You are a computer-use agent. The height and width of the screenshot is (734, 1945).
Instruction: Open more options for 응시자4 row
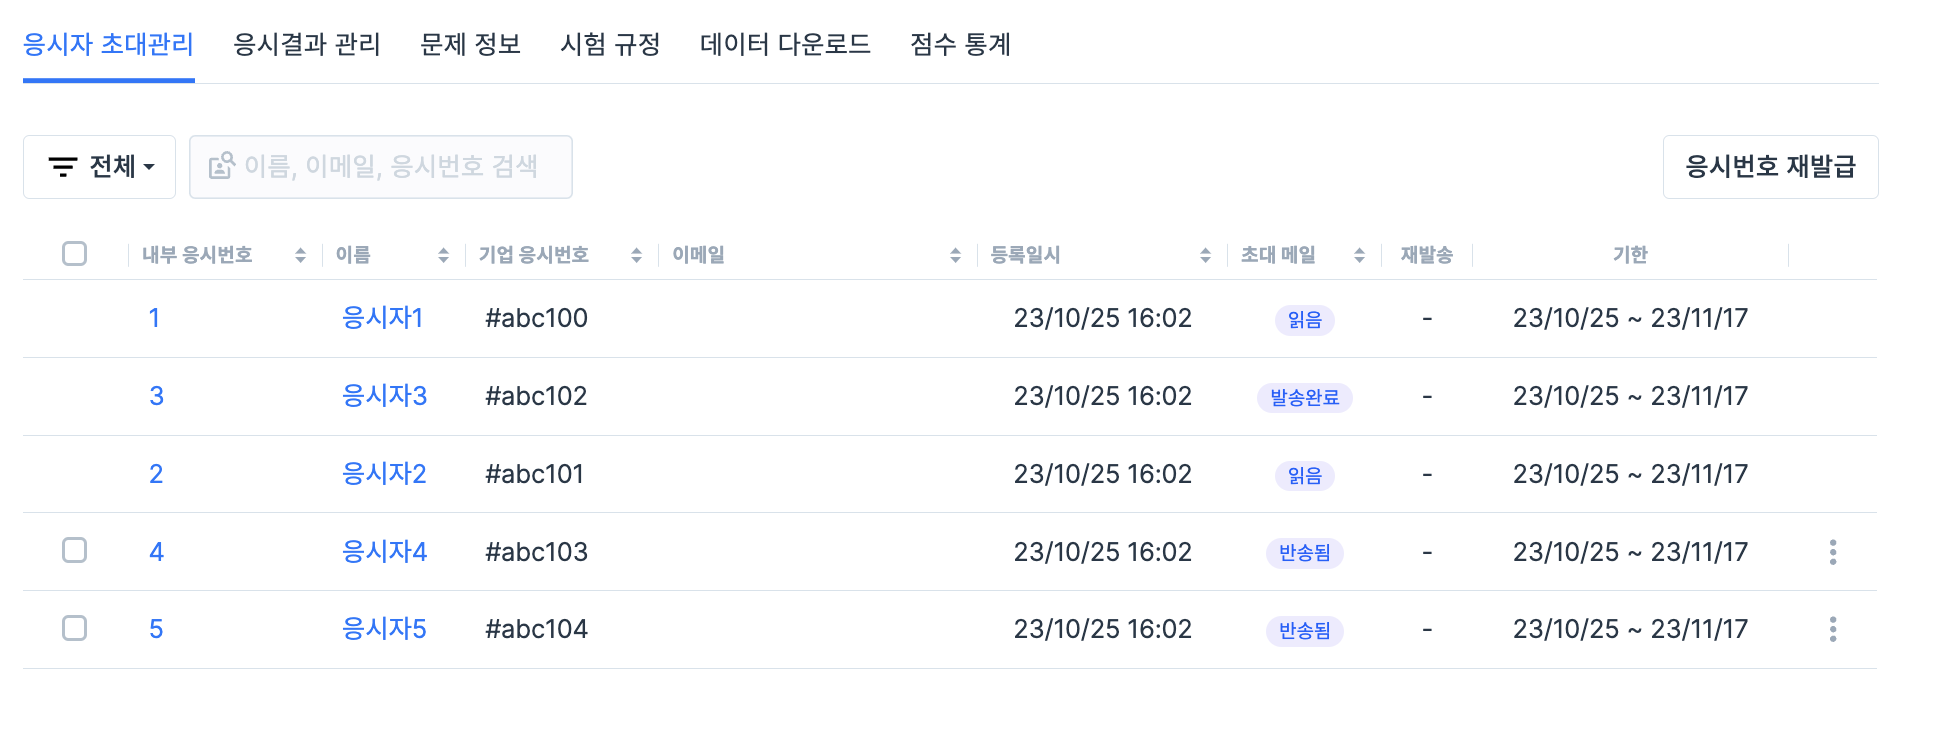1832,552
